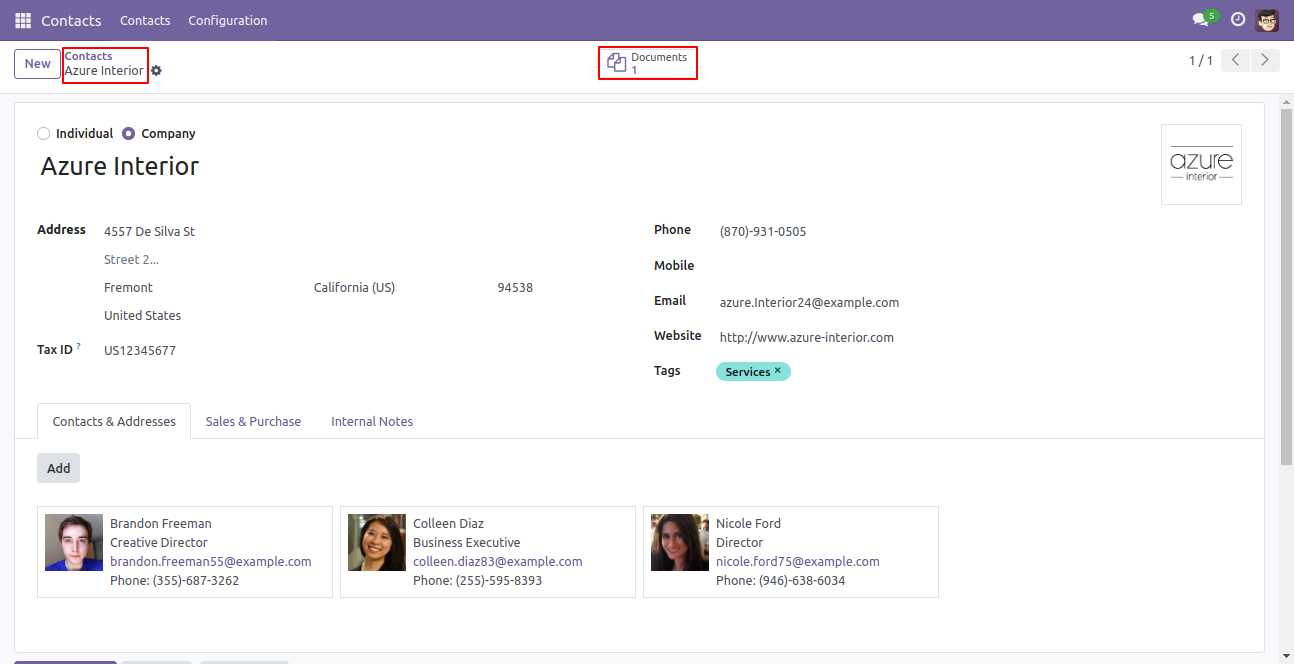1294x664 pixels.
Task: Click Azure Interior breadcrumb text
Action: 104,71
